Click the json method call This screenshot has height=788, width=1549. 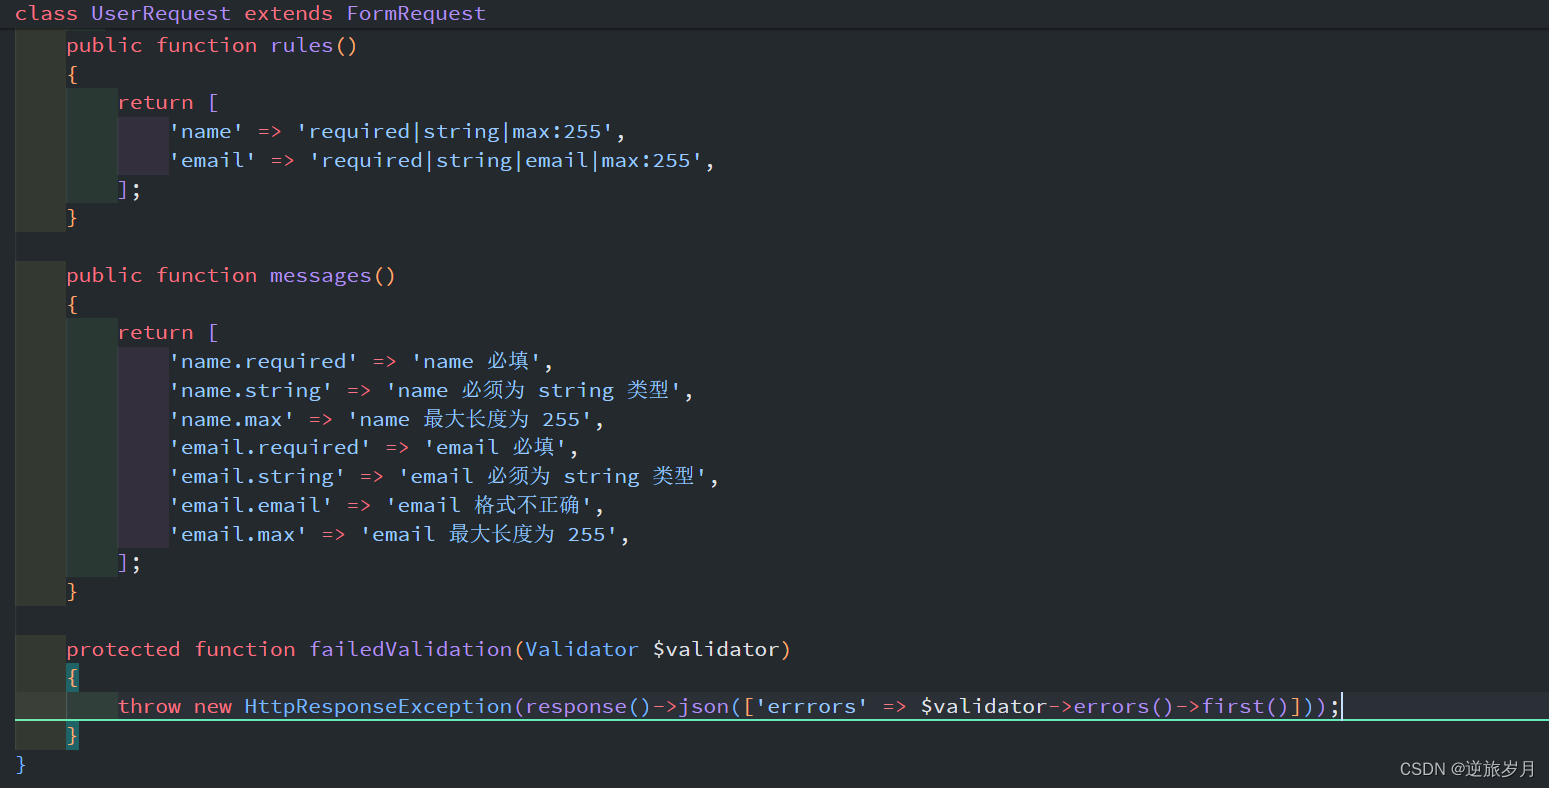pos(704,706)
